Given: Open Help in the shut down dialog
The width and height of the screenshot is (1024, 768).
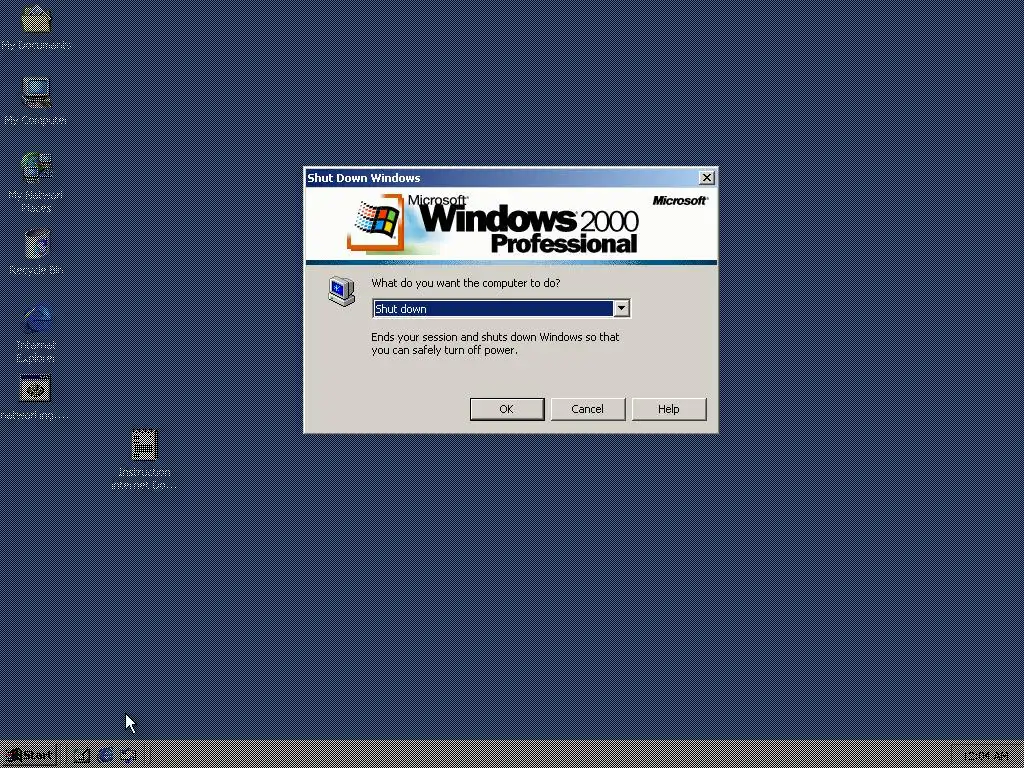Looking at the screenshot, I should tap(669, 409).
